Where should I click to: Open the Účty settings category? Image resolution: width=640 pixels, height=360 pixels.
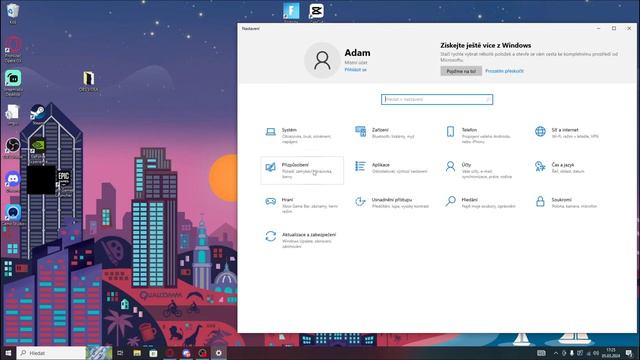pos(482,171)
